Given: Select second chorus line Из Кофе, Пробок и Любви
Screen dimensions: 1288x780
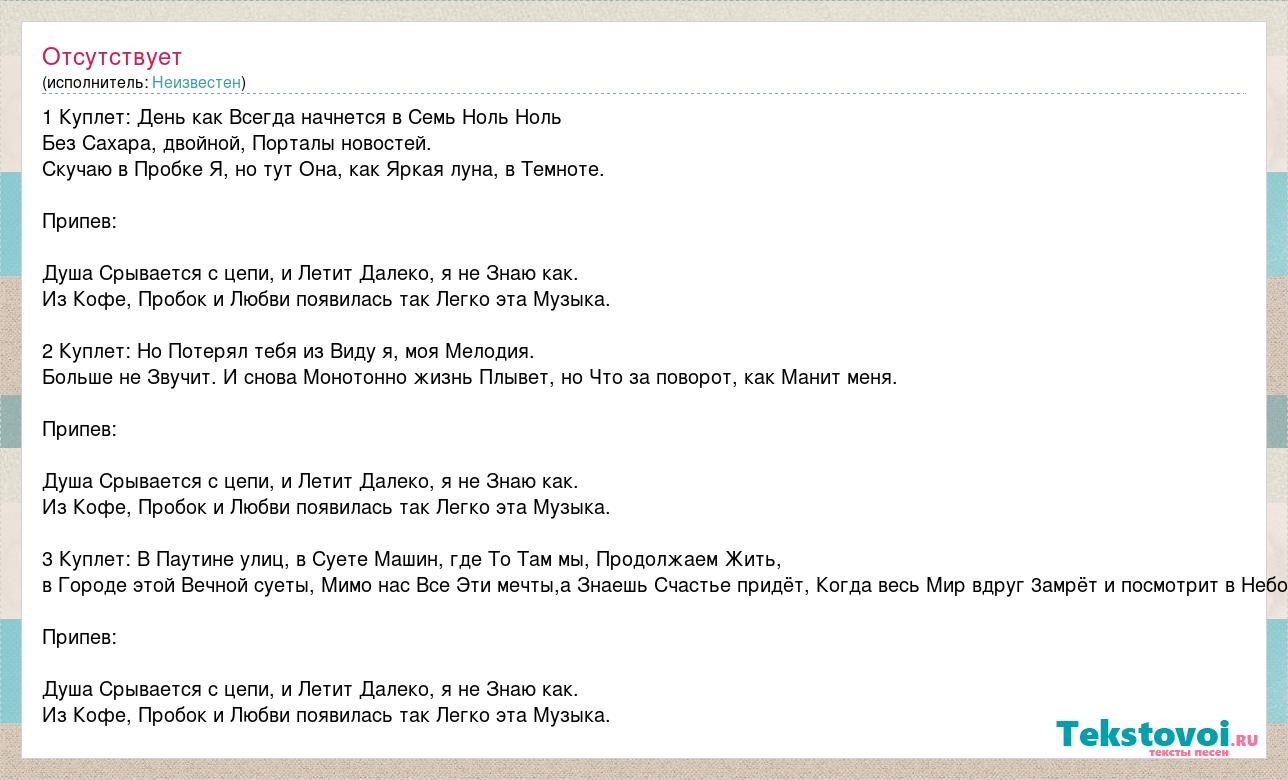Looking at the screenshot, I should pyautogui.click(x=326, y=507).
